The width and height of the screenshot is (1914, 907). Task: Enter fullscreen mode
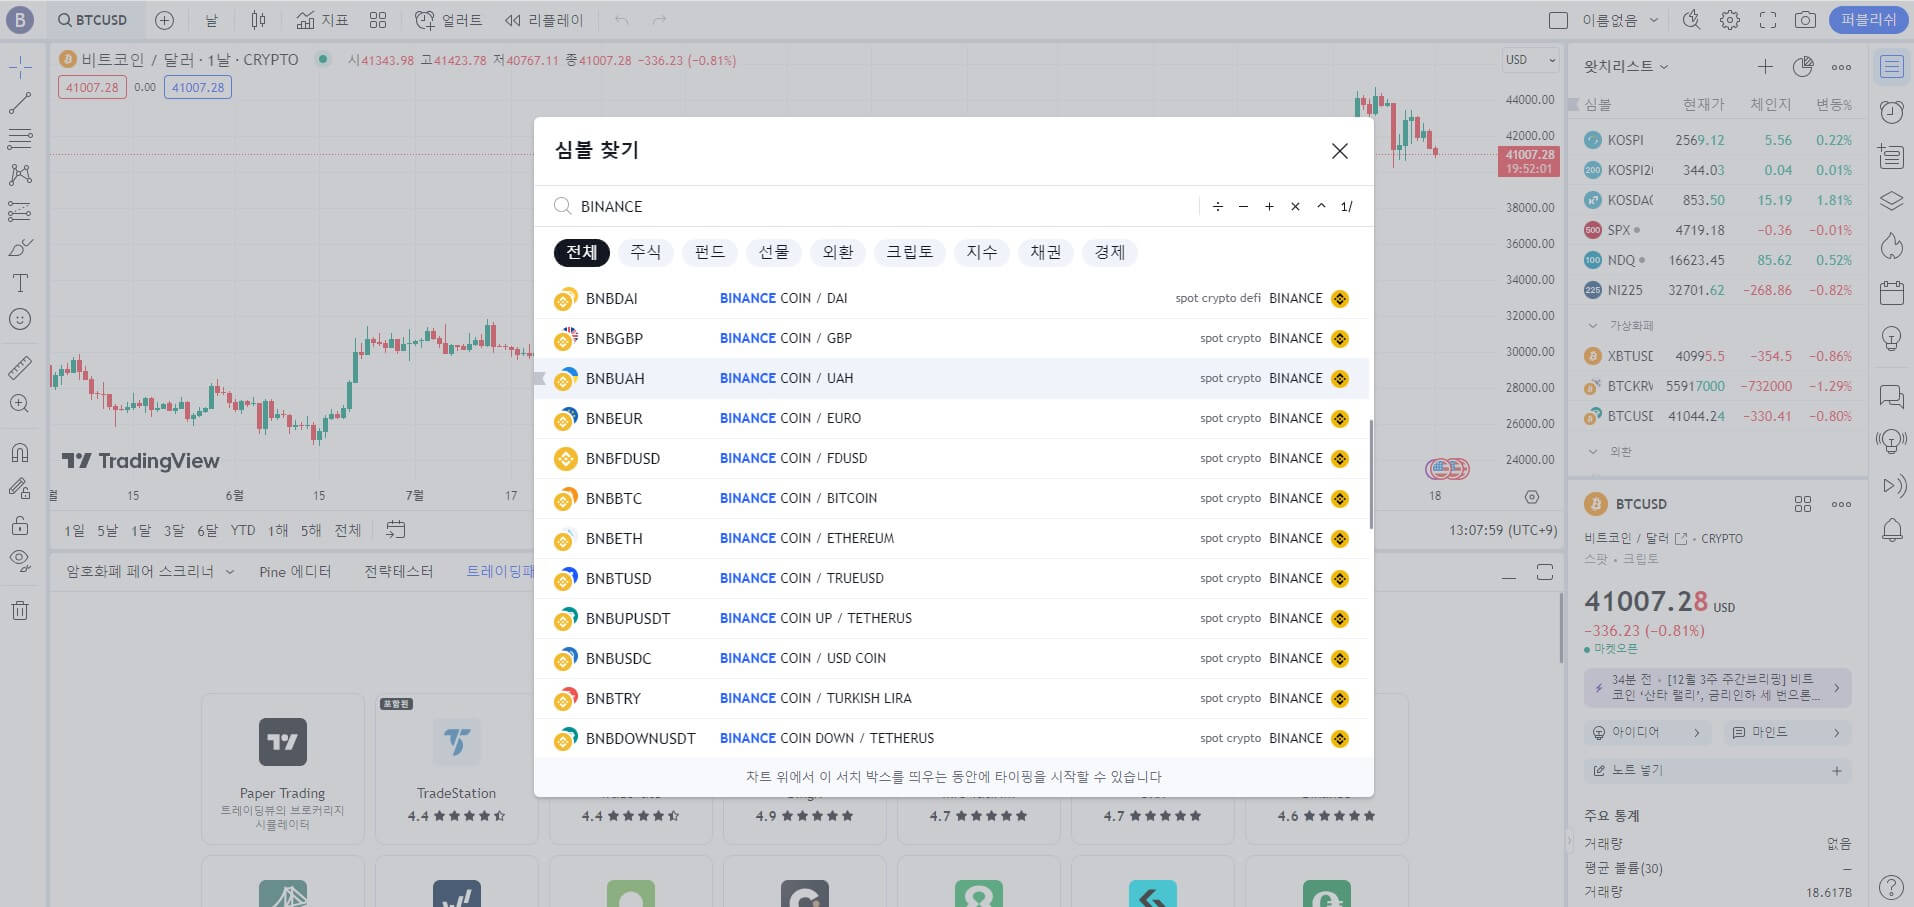coord(1768,20)
